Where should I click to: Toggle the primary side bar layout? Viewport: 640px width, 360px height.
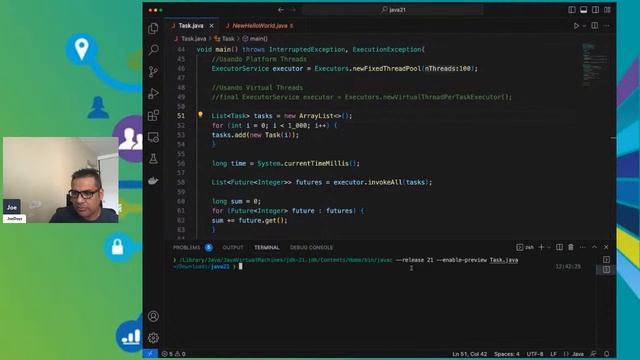[x=572, y=10]
